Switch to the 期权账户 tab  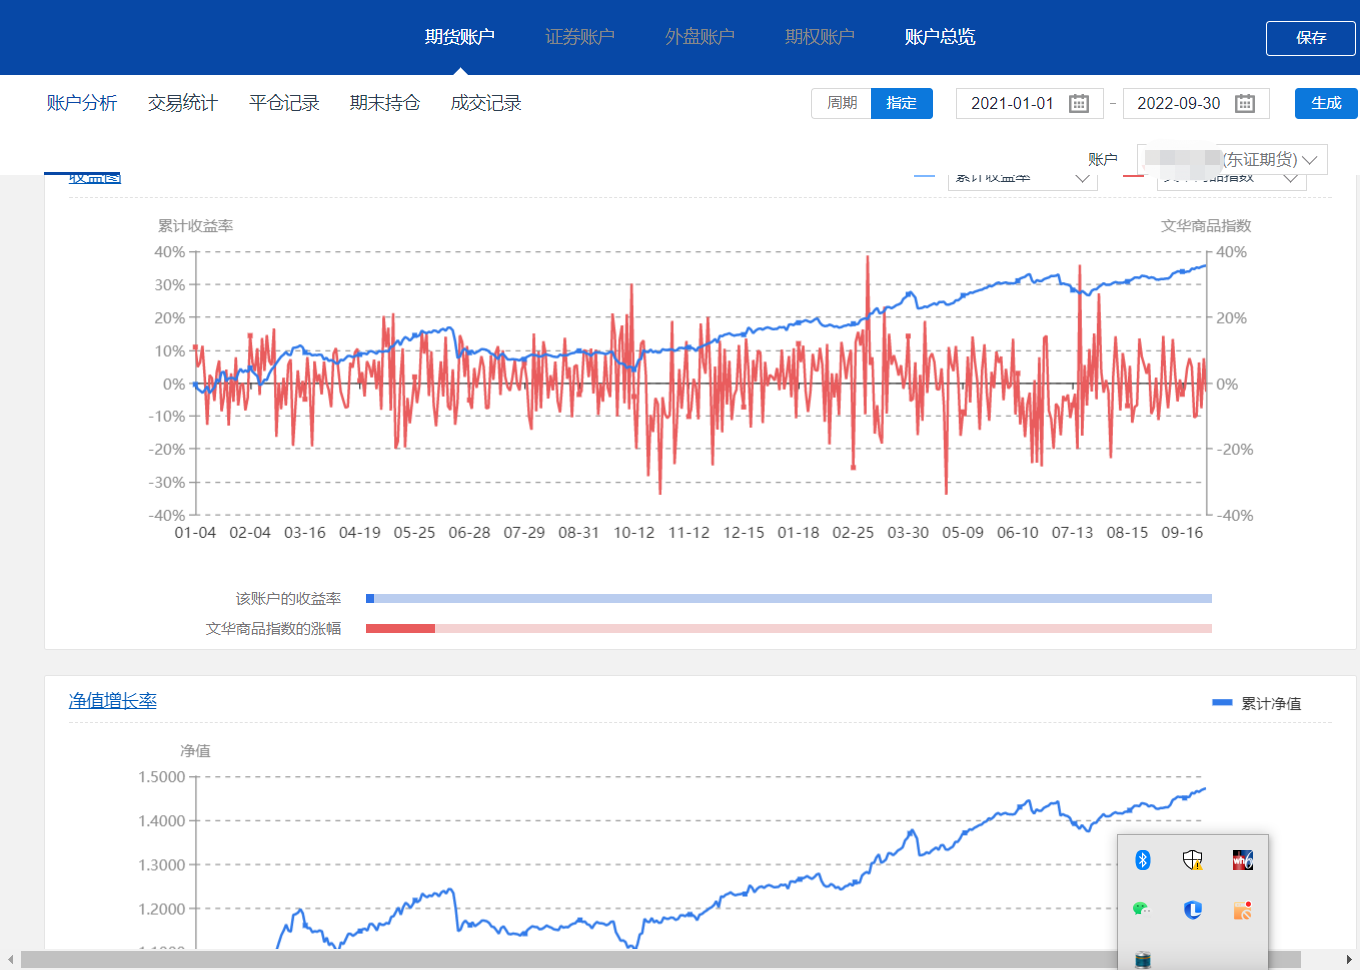(x=820, y=37)
